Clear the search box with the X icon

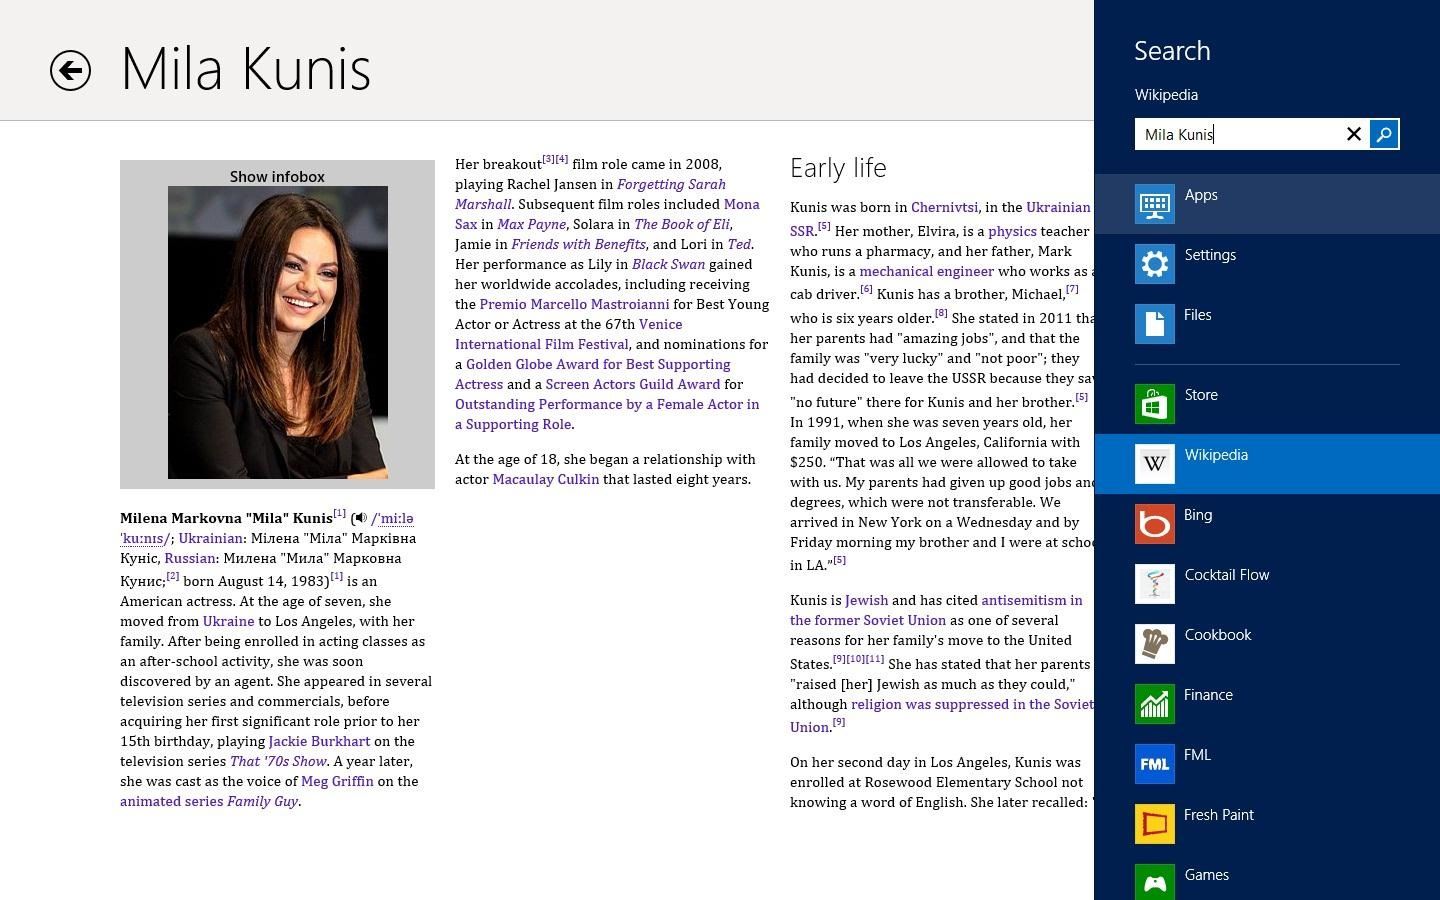pos(1354,134)
